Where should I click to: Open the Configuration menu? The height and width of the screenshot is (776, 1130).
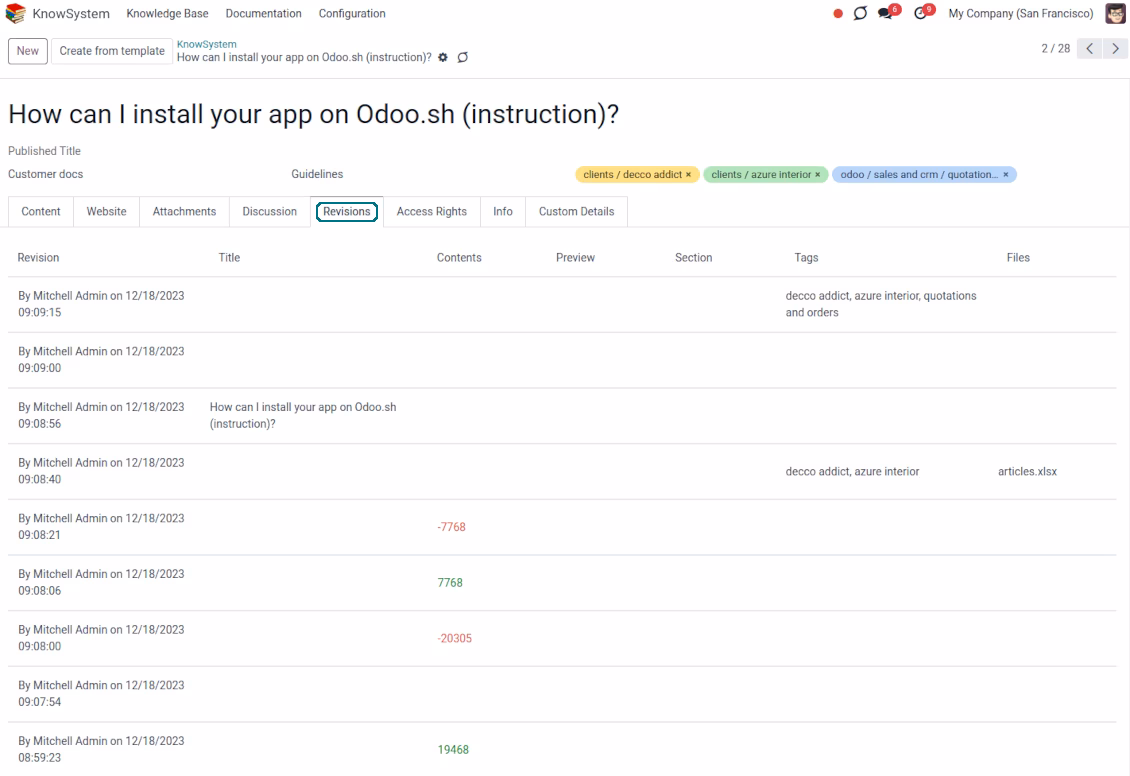coord(352,14)
